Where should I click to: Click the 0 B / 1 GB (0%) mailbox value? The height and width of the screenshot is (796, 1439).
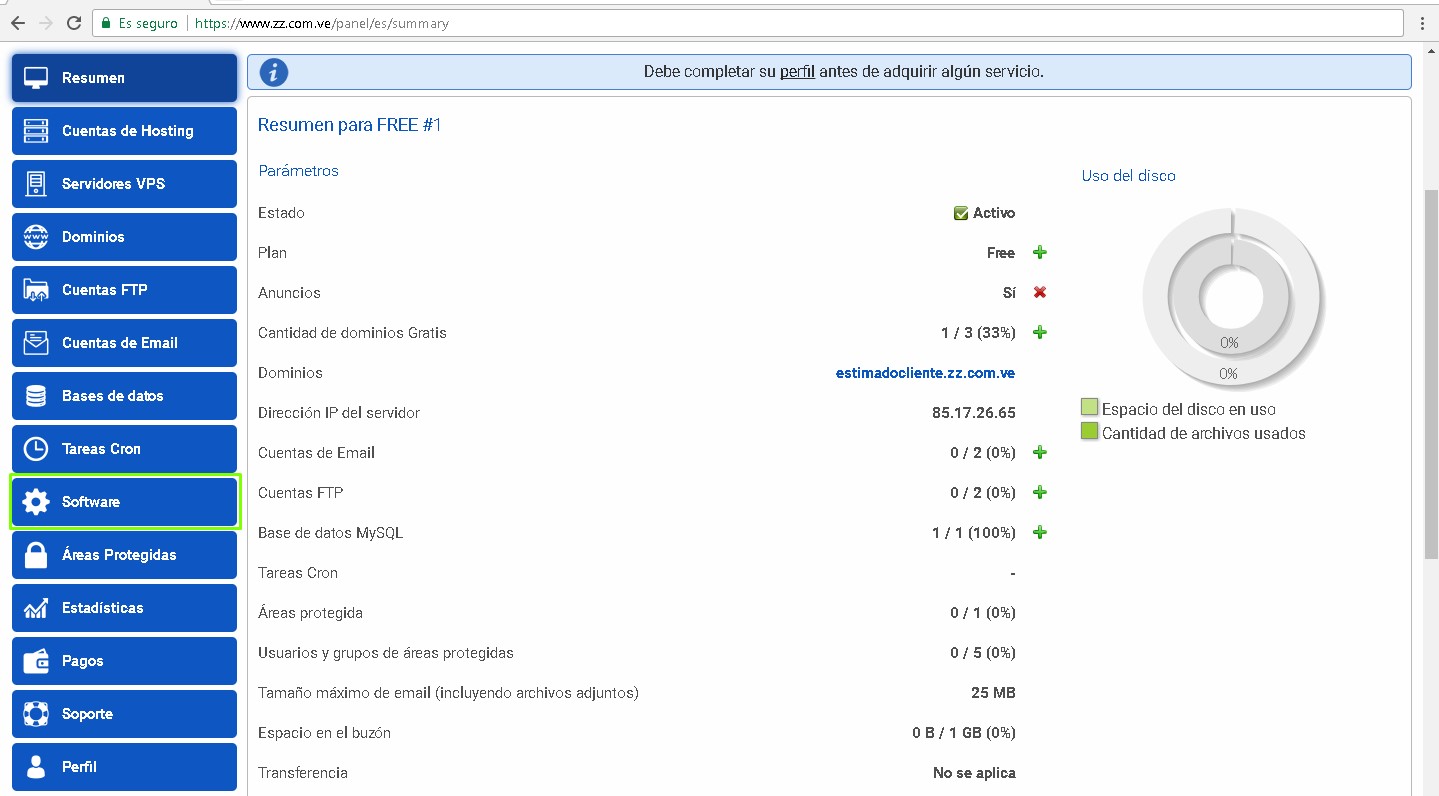pyautogui.click(x=964, y=733)
